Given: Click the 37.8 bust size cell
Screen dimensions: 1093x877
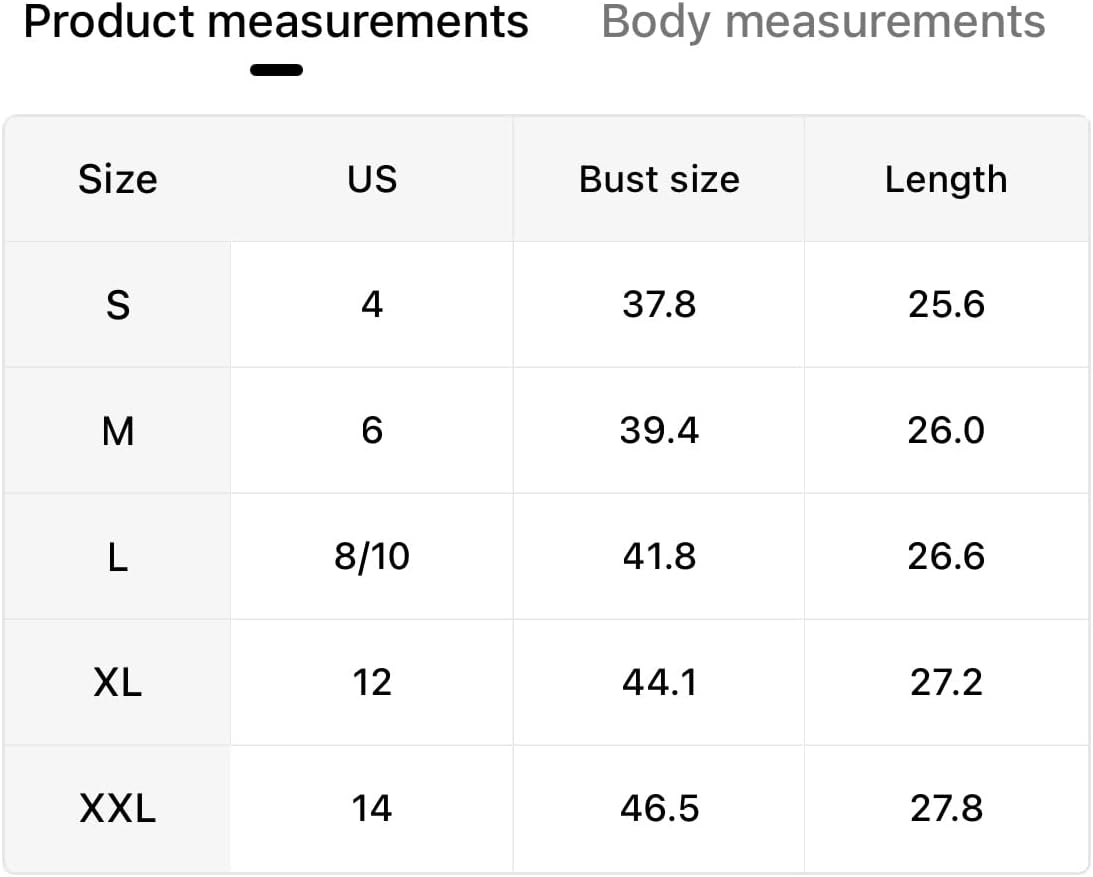Looking at the screenshot, I should click(659, 305).
